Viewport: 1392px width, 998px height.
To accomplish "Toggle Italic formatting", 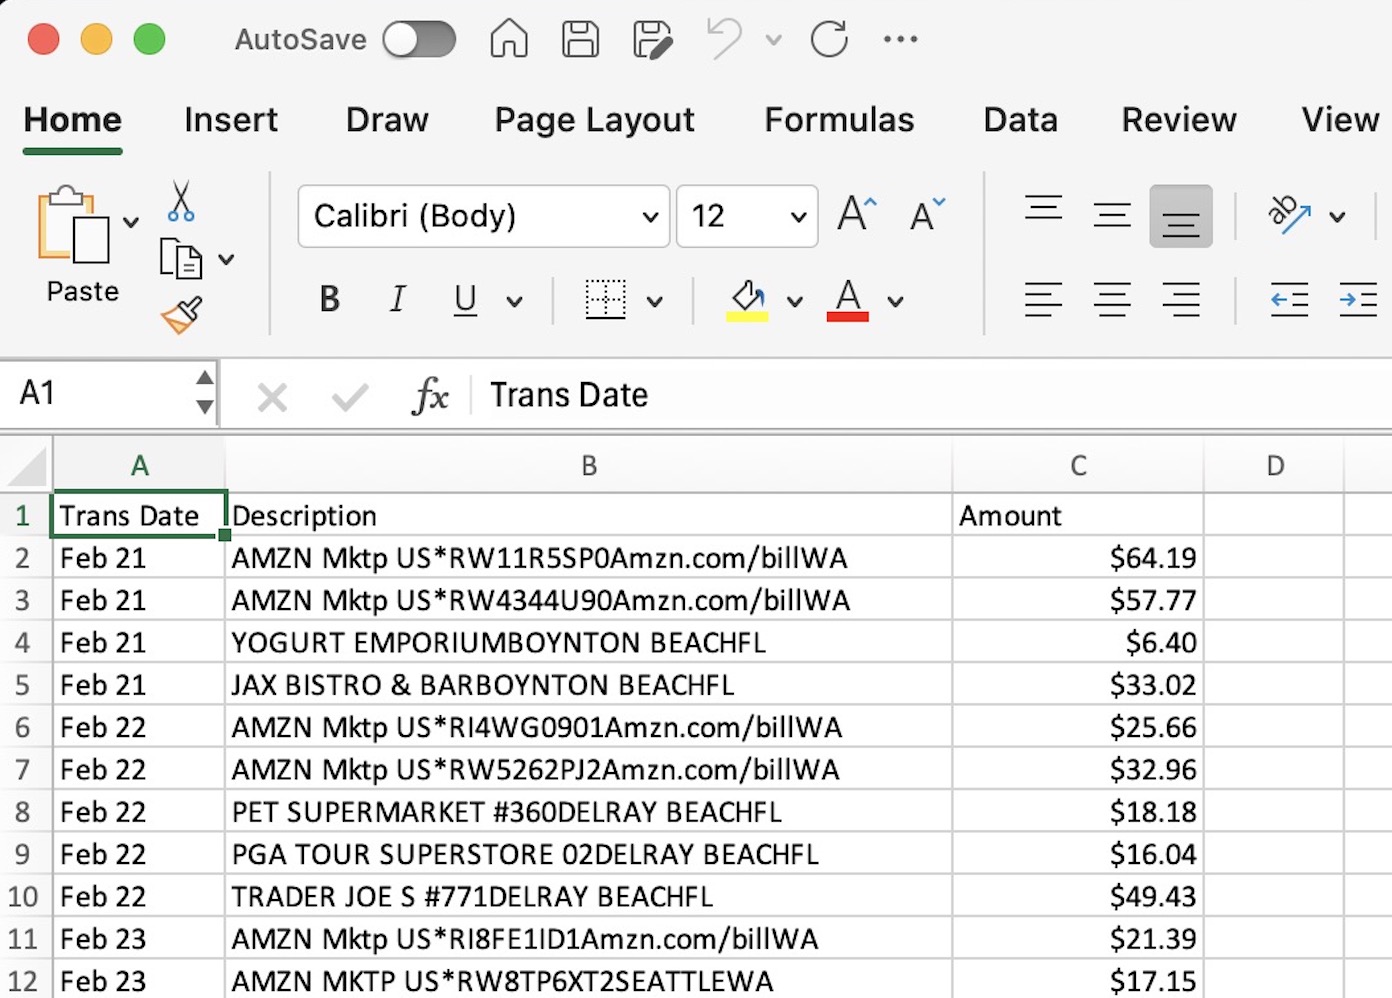I will 398,299.
